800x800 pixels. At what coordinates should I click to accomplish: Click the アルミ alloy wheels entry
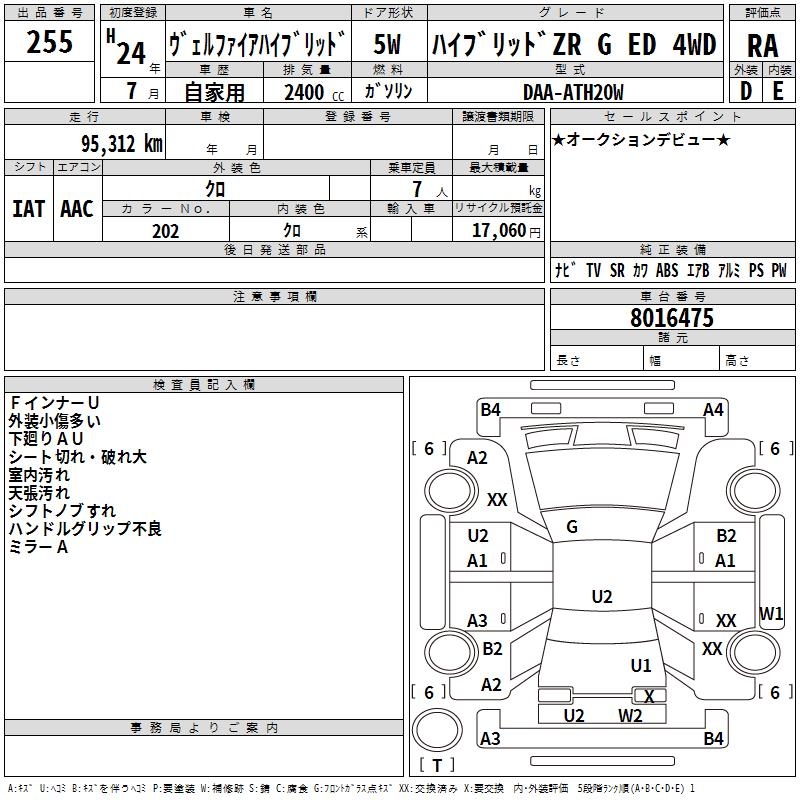click(x=729, y=270)
